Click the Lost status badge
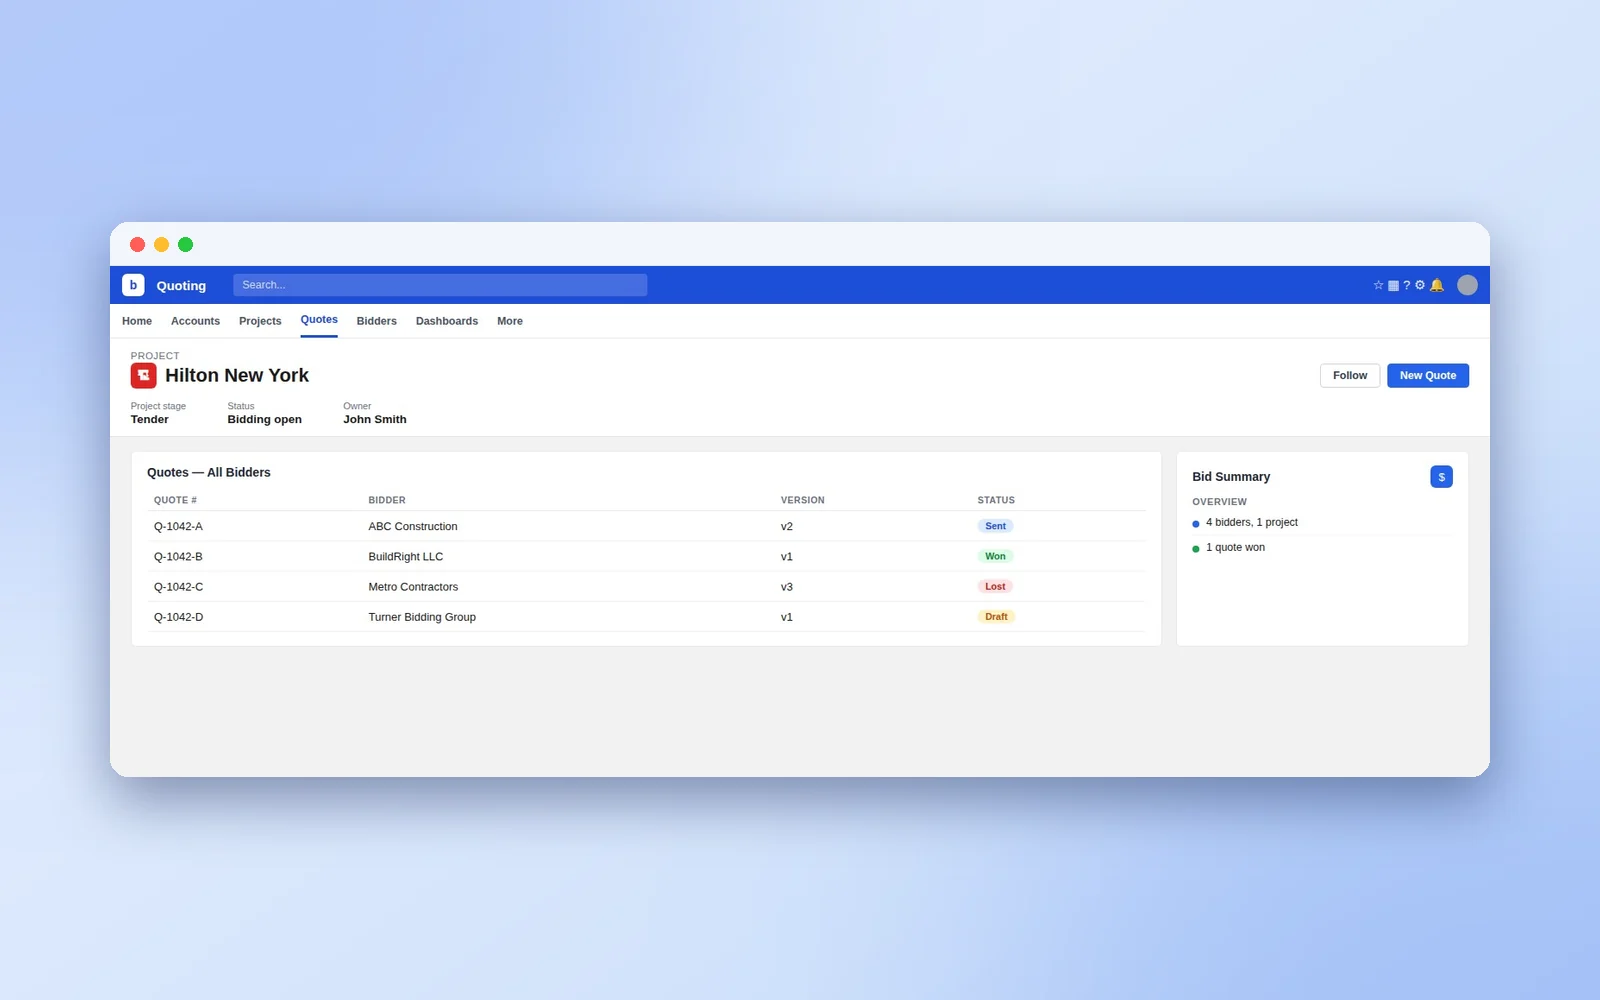Screen dimensions: 1600x1000 point(995,586)
